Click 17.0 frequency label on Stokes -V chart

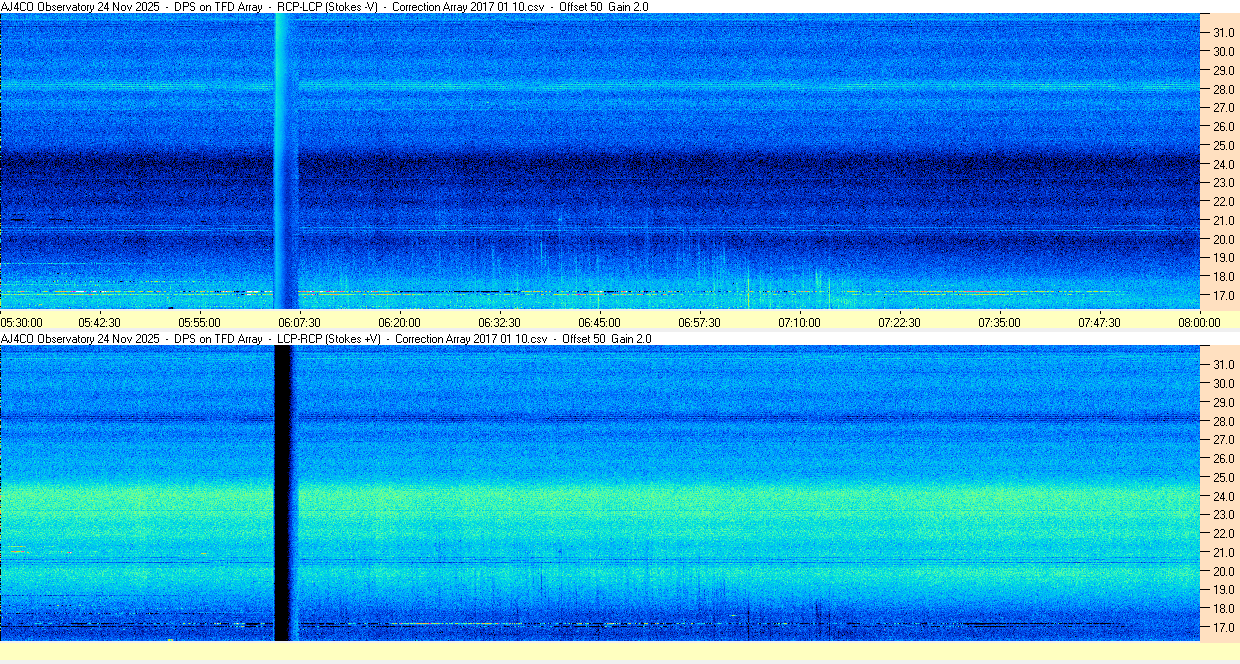click(1223, 297)
